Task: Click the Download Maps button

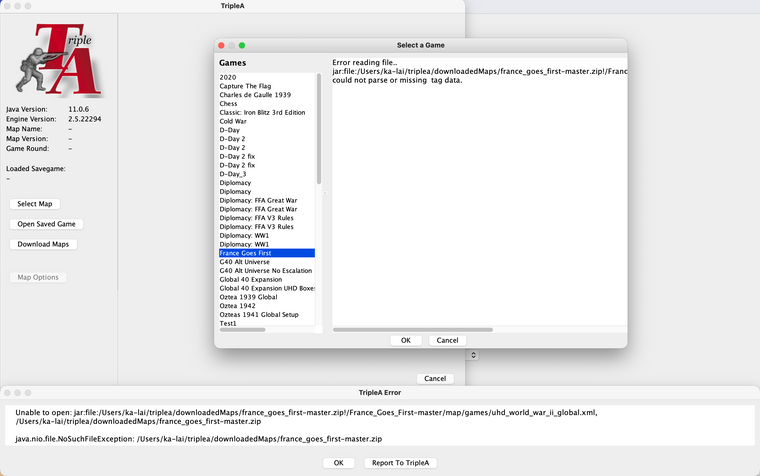Action: click(x=43, y=244)
